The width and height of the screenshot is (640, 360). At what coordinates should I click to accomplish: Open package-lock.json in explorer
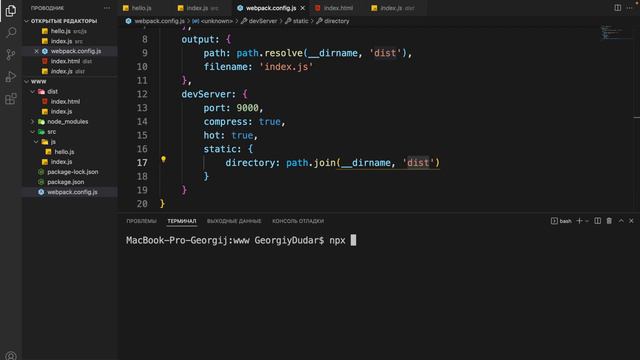point(70,172)
